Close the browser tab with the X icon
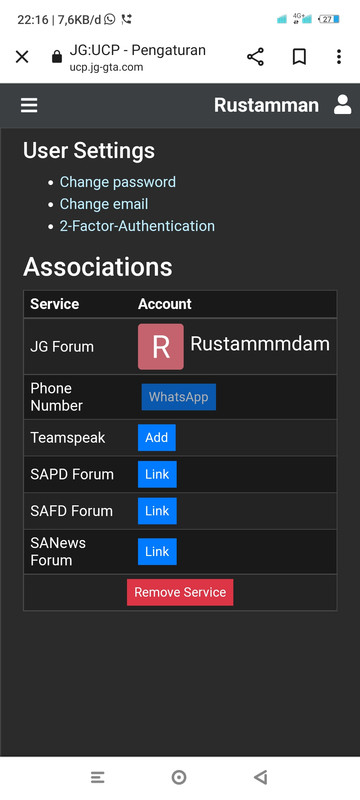The image size is (360, 800). click(22, 57)
